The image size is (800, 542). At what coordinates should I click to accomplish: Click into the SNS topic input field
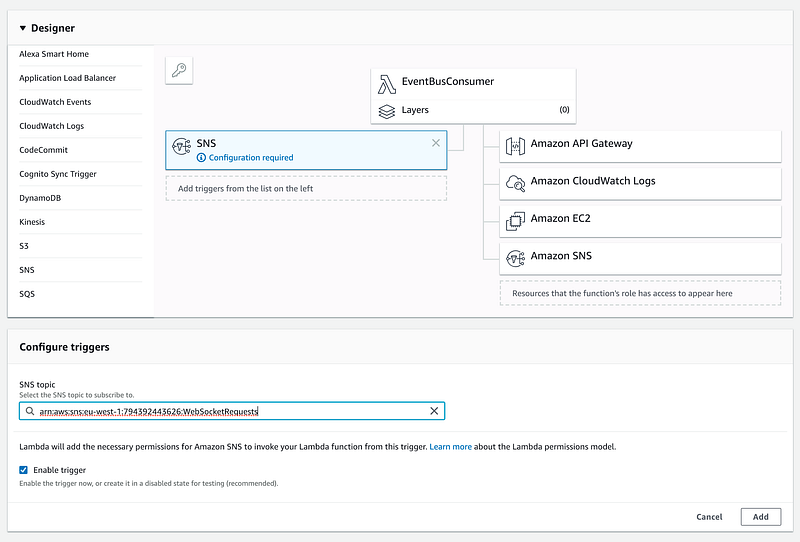point(232,411)
